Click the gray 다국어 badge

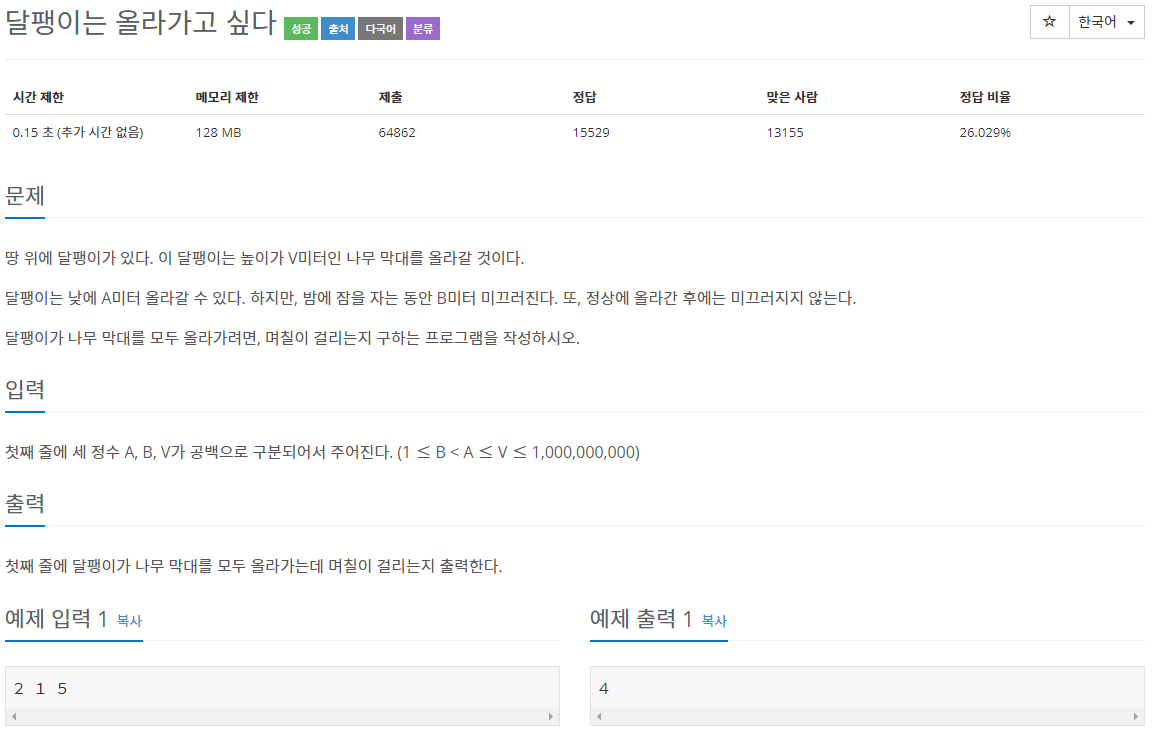[x=380, y=29]
